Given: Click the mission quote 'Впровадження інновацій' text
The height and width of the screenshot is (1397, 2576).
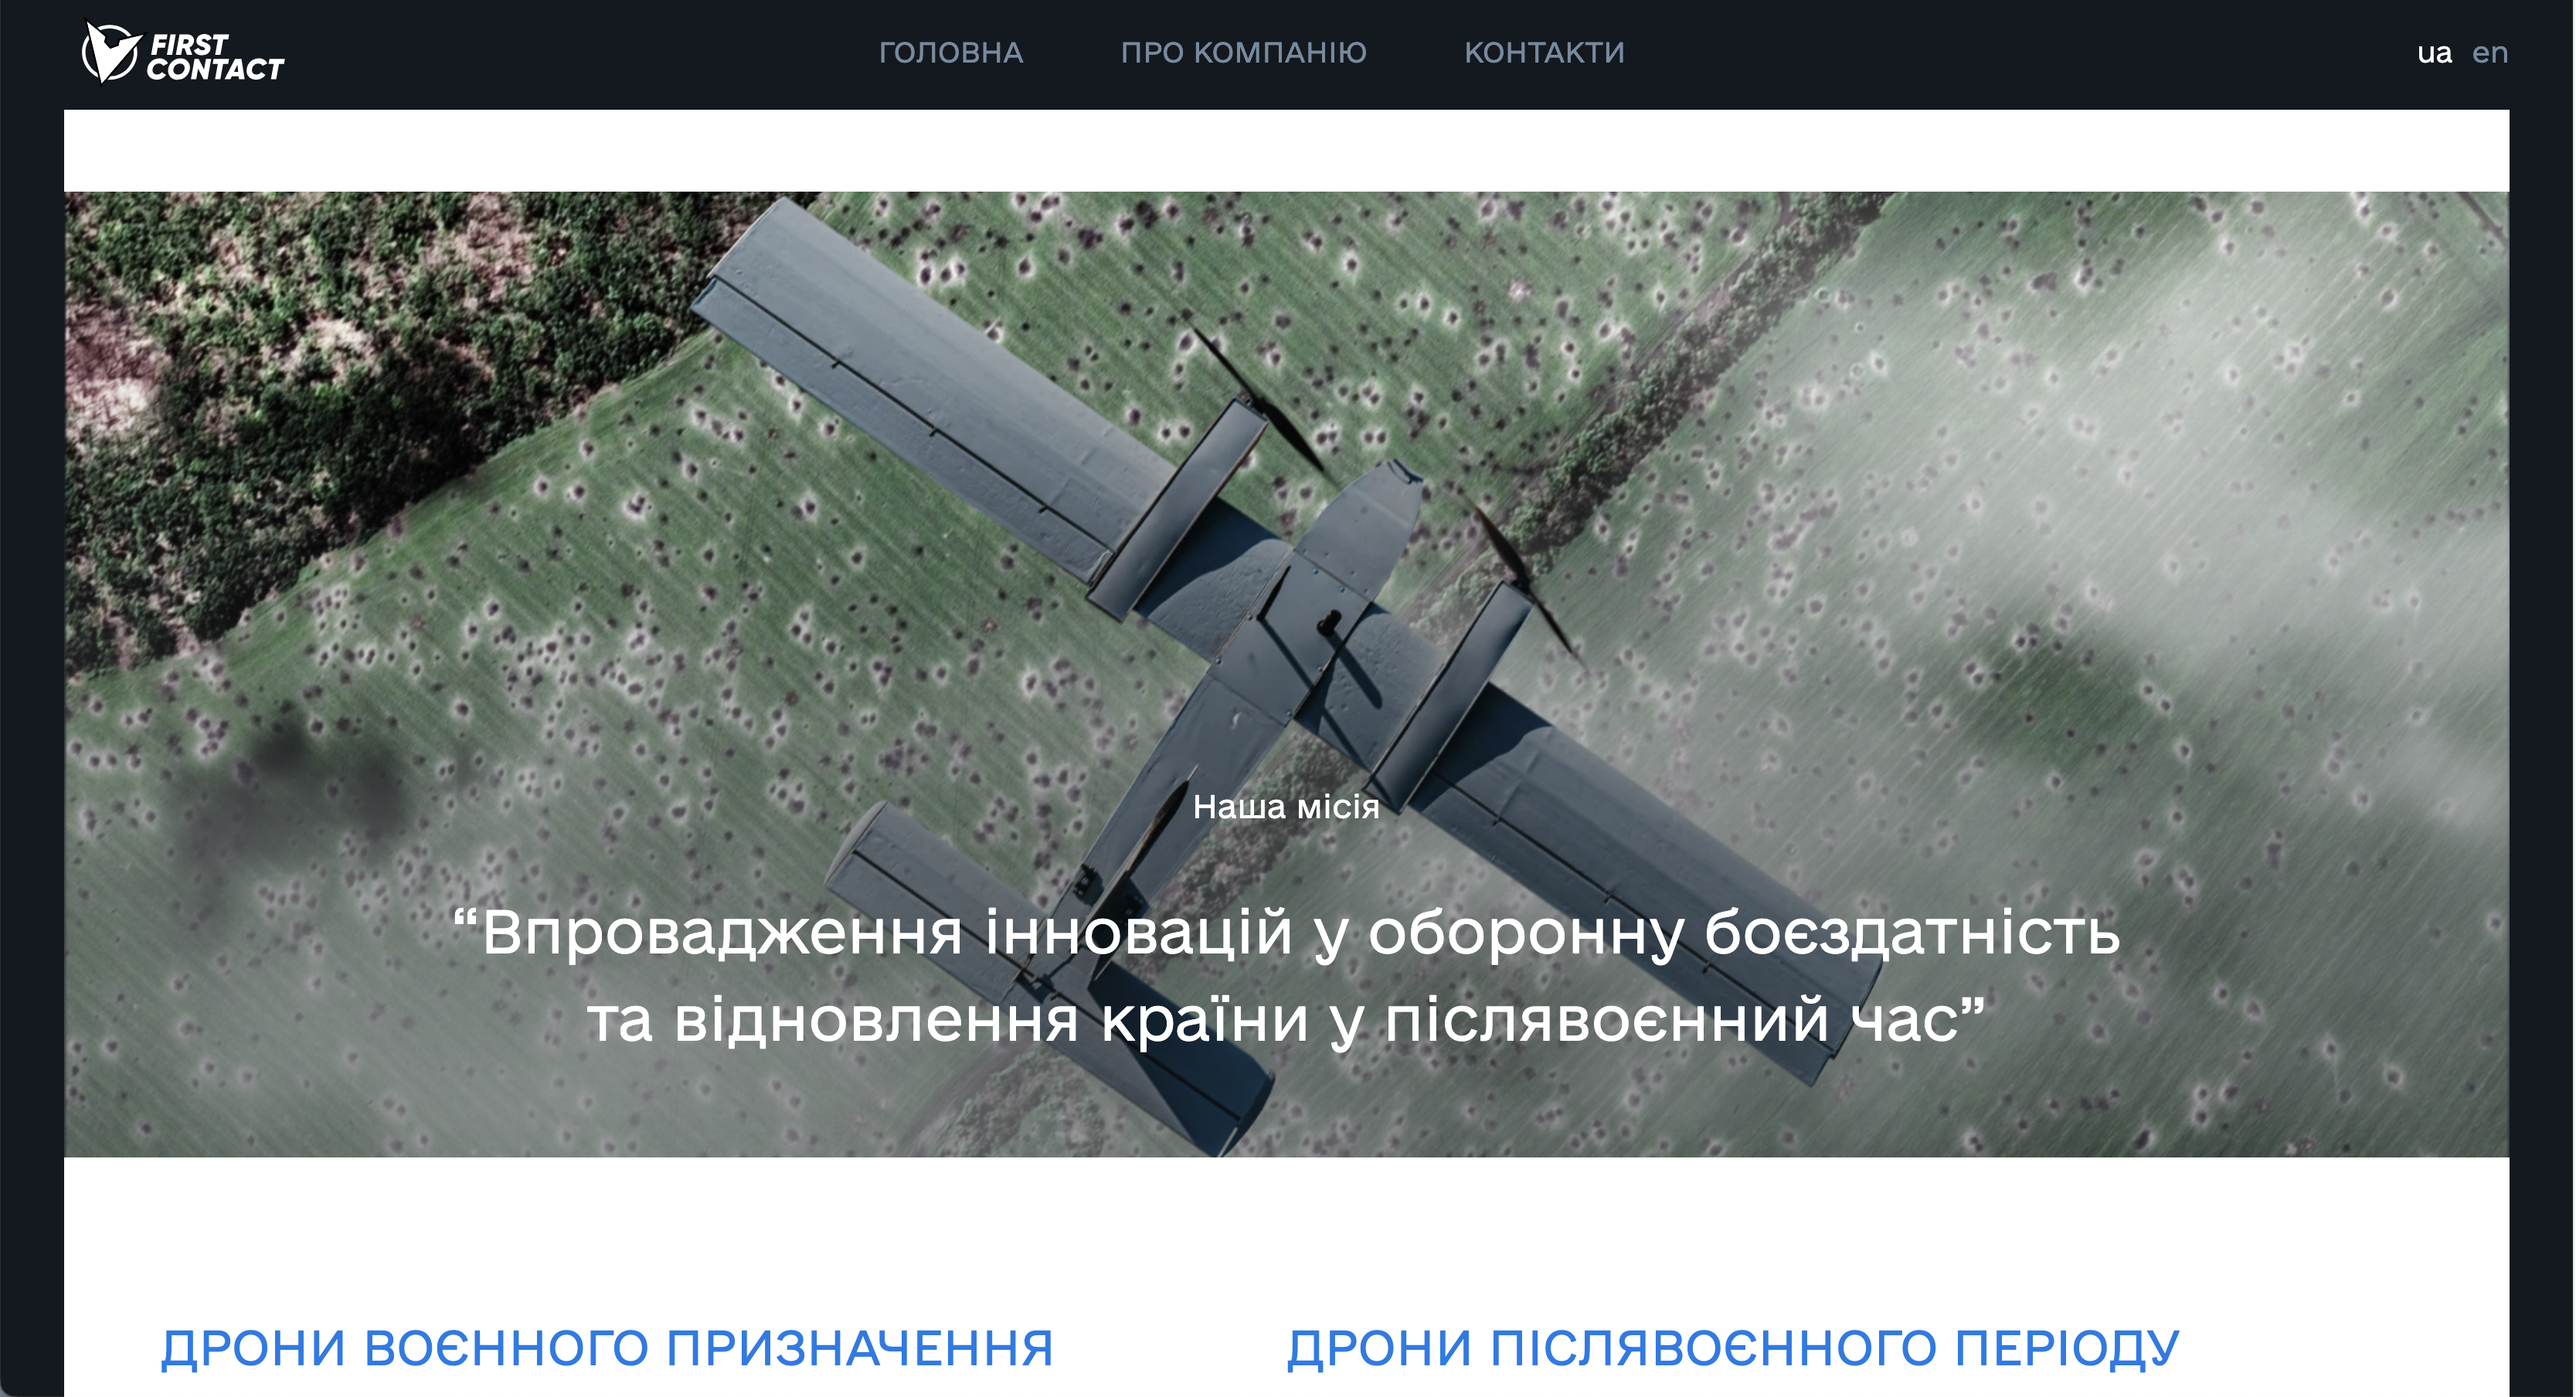Looking at the screenshot, I should 1286,976.
